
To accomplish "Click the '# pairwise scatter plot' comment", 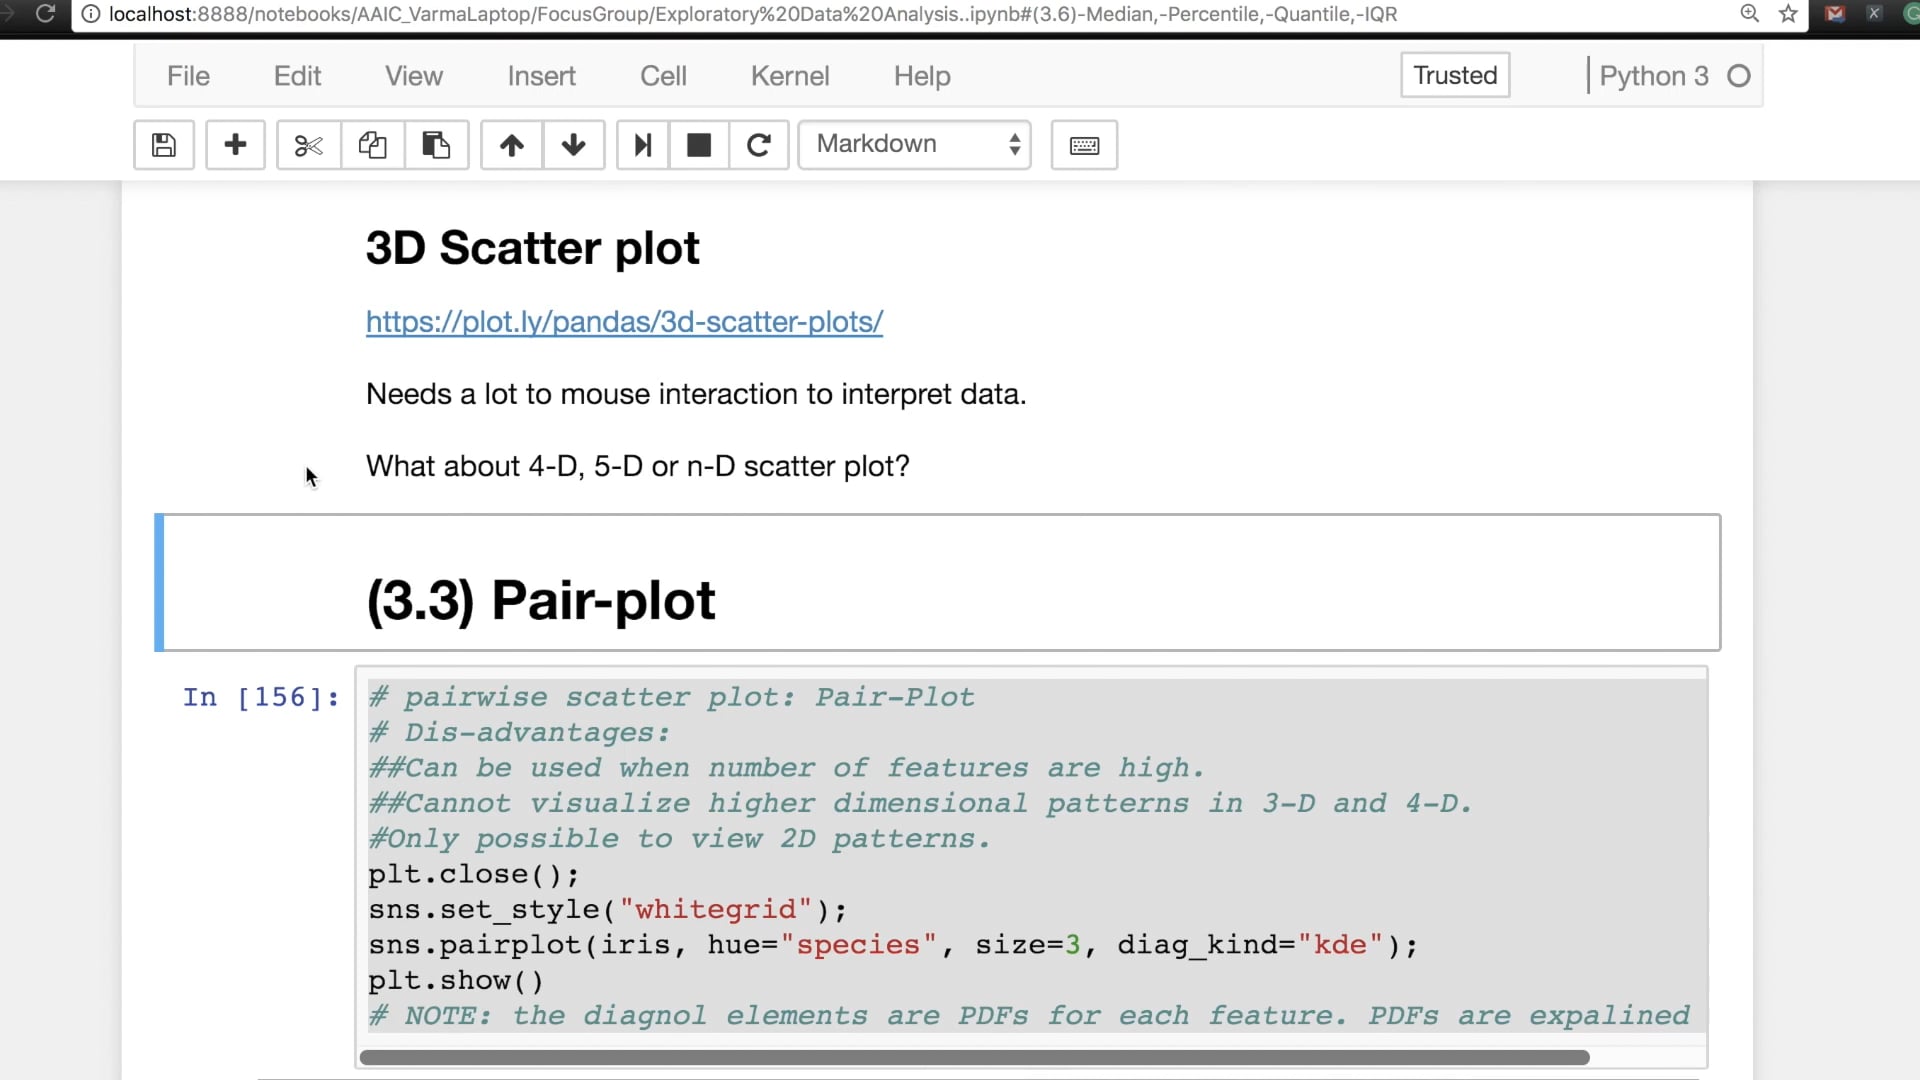I will pos(671,697).
